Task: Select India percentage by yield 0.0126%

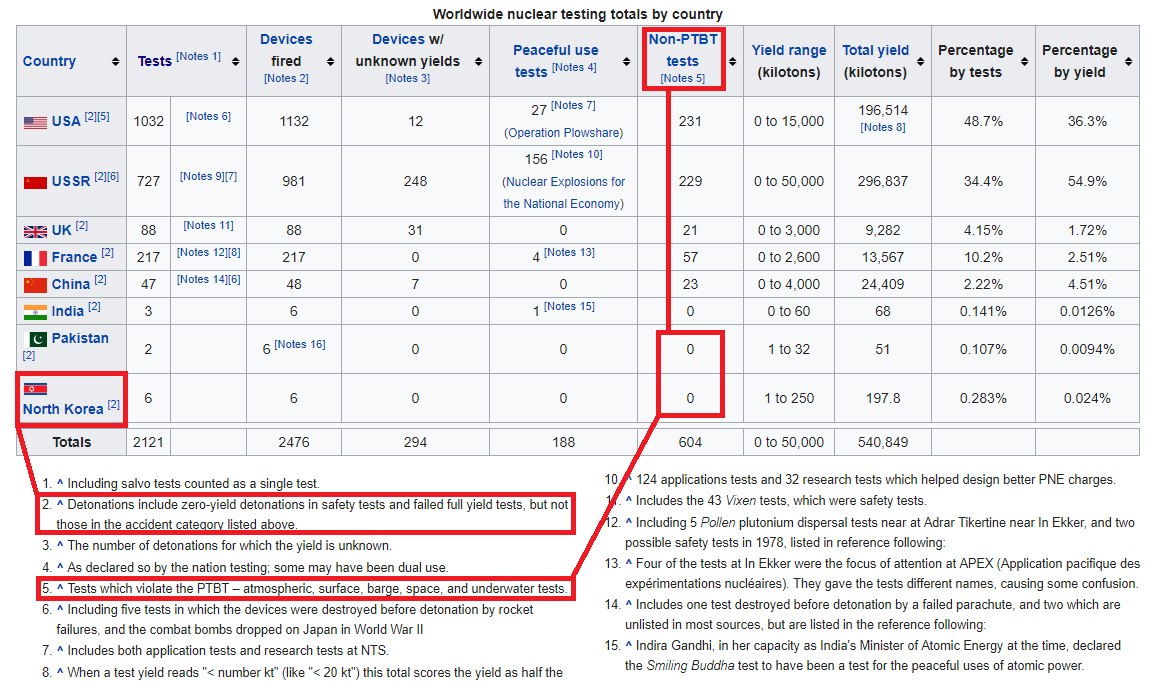Action: click(x=1087, y=312)
